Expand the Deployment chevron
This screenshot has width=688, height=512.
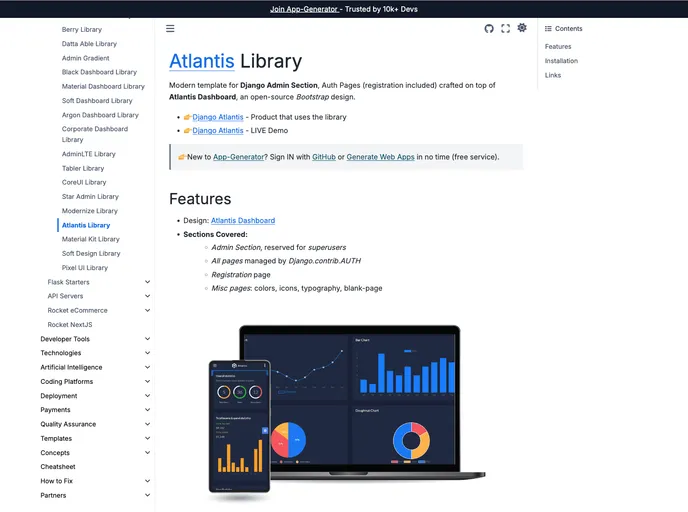click(x=147, y=396)
